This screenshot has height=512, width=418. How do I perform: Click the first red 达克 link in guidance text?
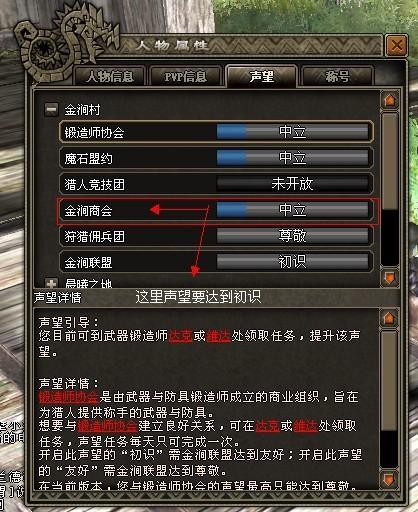pyautogui.click(x=180, y=336)
